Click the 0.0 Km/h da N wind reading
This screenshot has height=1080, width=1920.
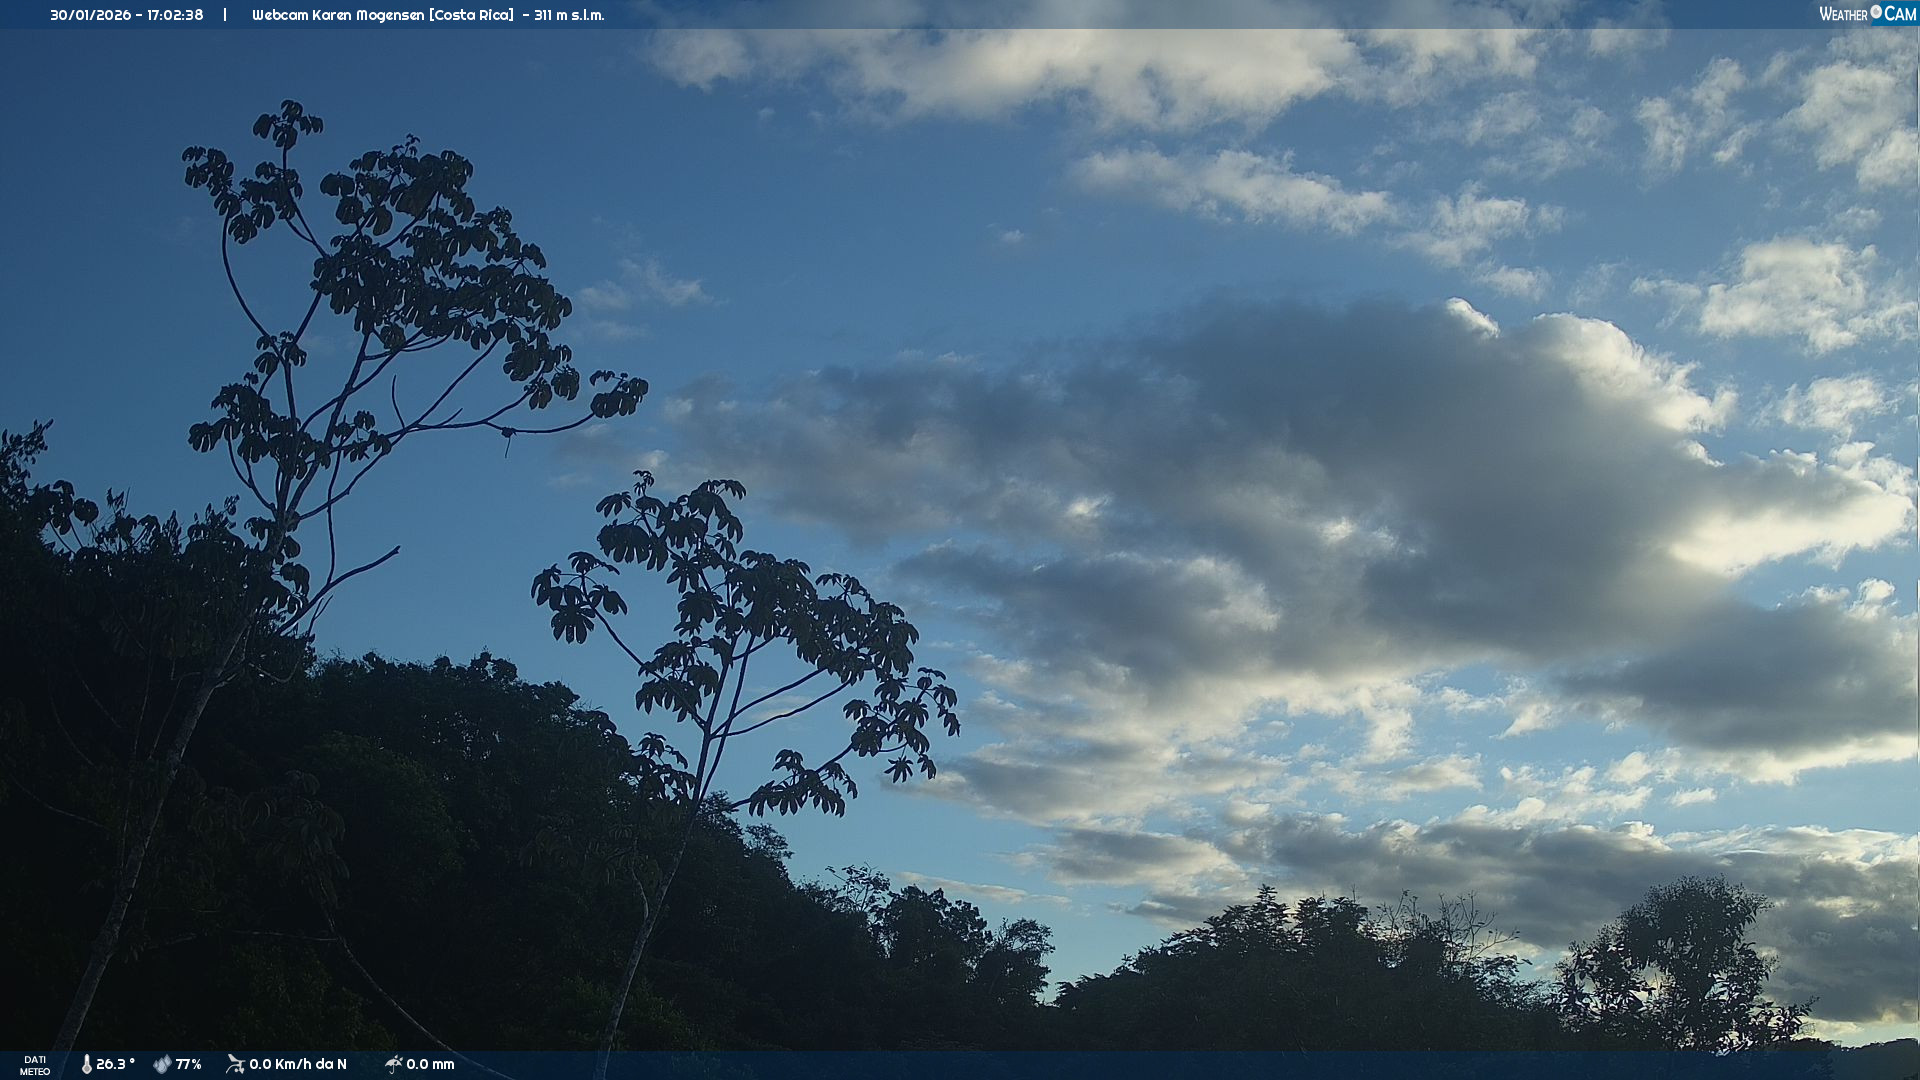(x=298, y=1064)
